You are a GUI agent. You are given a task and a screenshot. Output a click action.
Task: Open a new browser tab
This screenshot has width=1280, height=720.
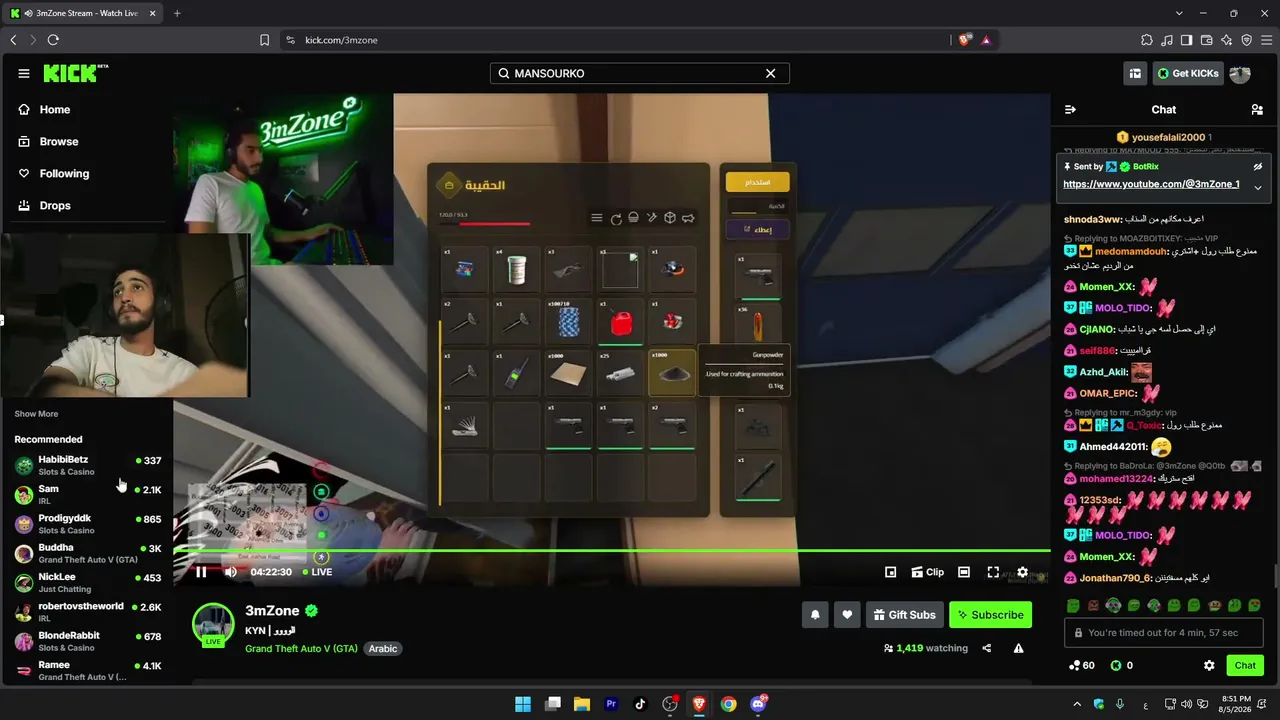pos(177,13)
